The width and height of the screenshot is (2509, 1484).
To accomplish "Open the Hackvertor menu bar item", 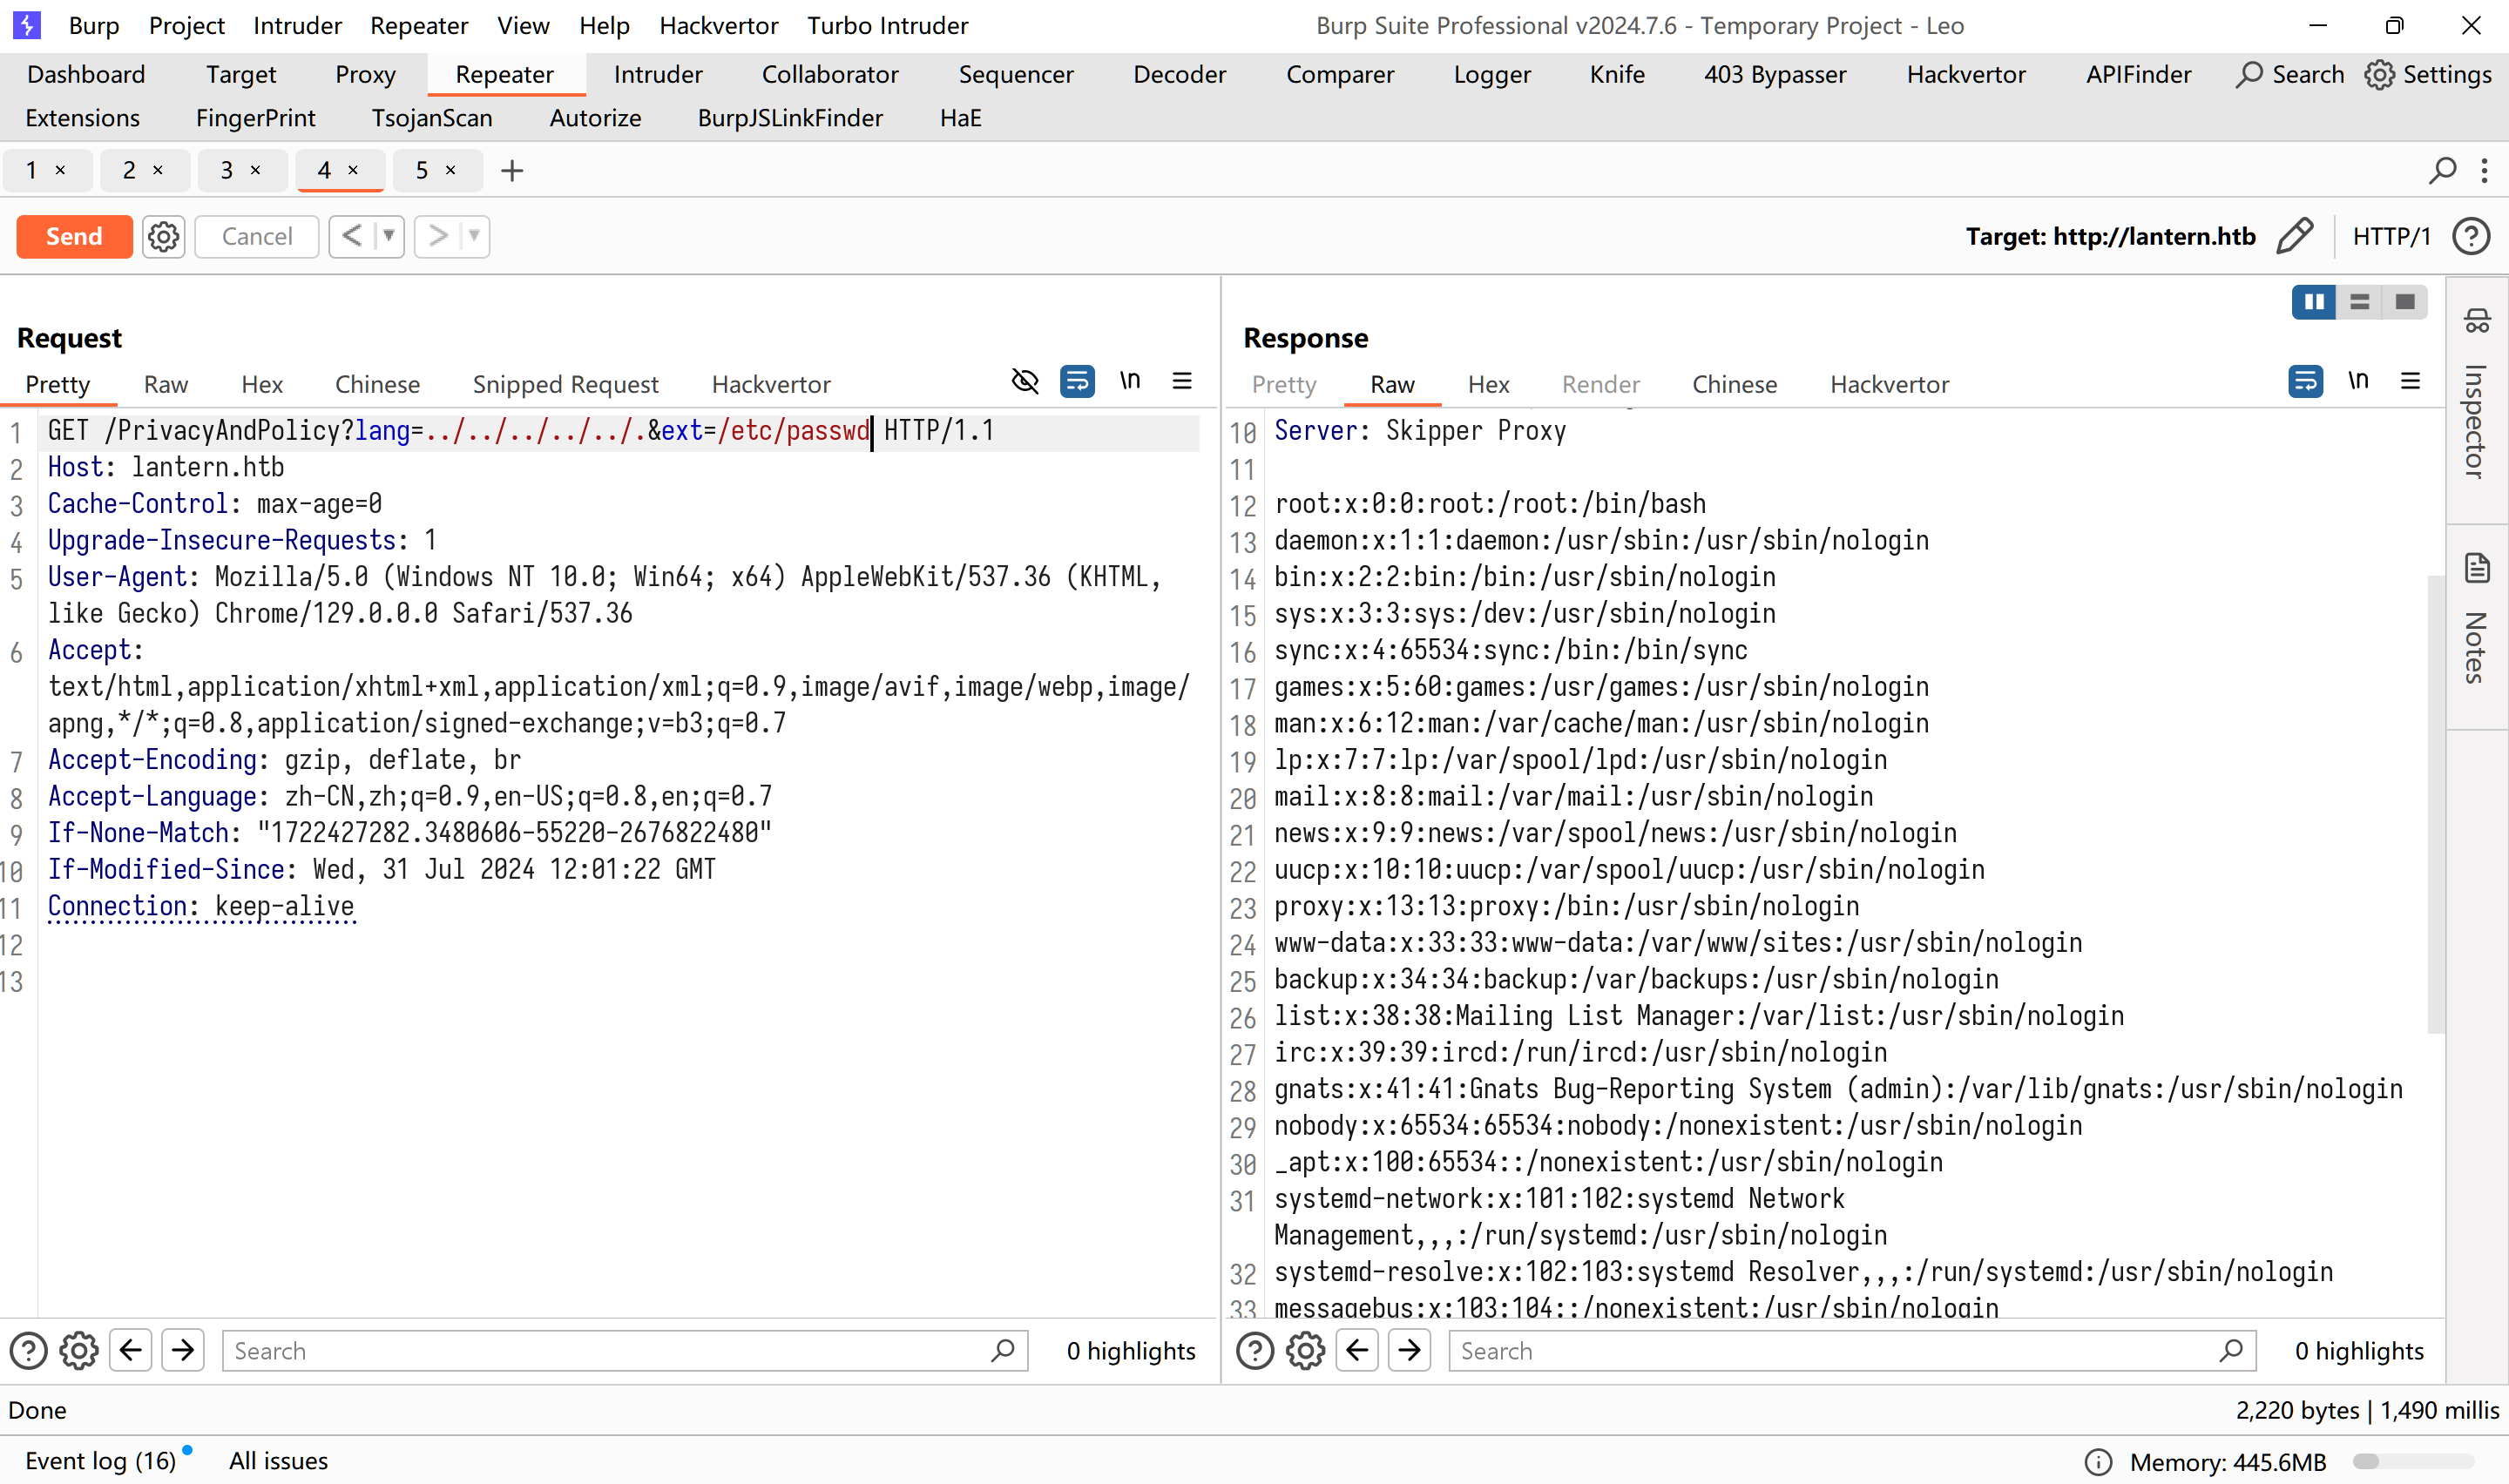I will (x=718, y=26).
